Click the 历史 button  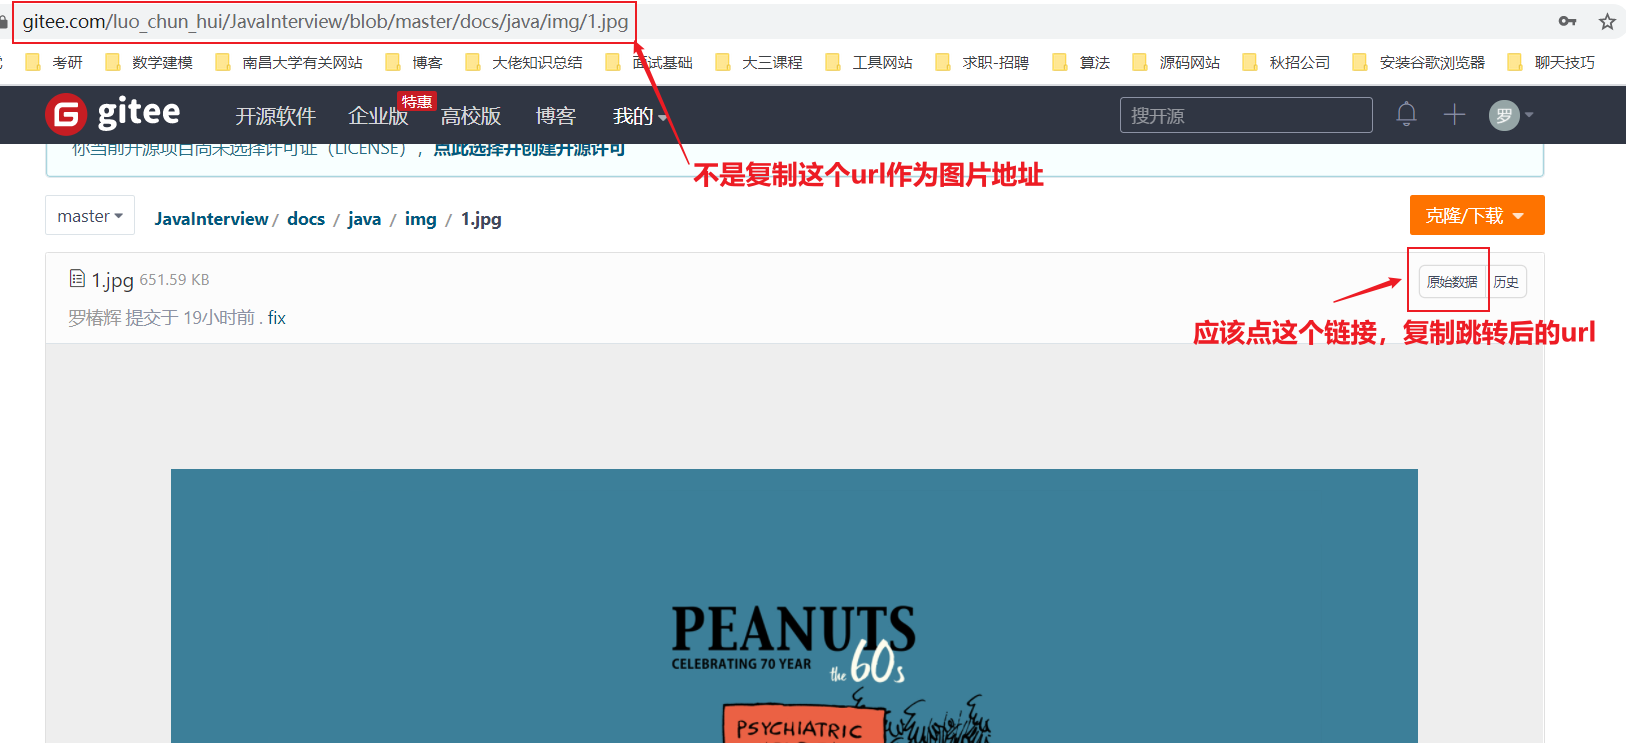(1506, 282)
